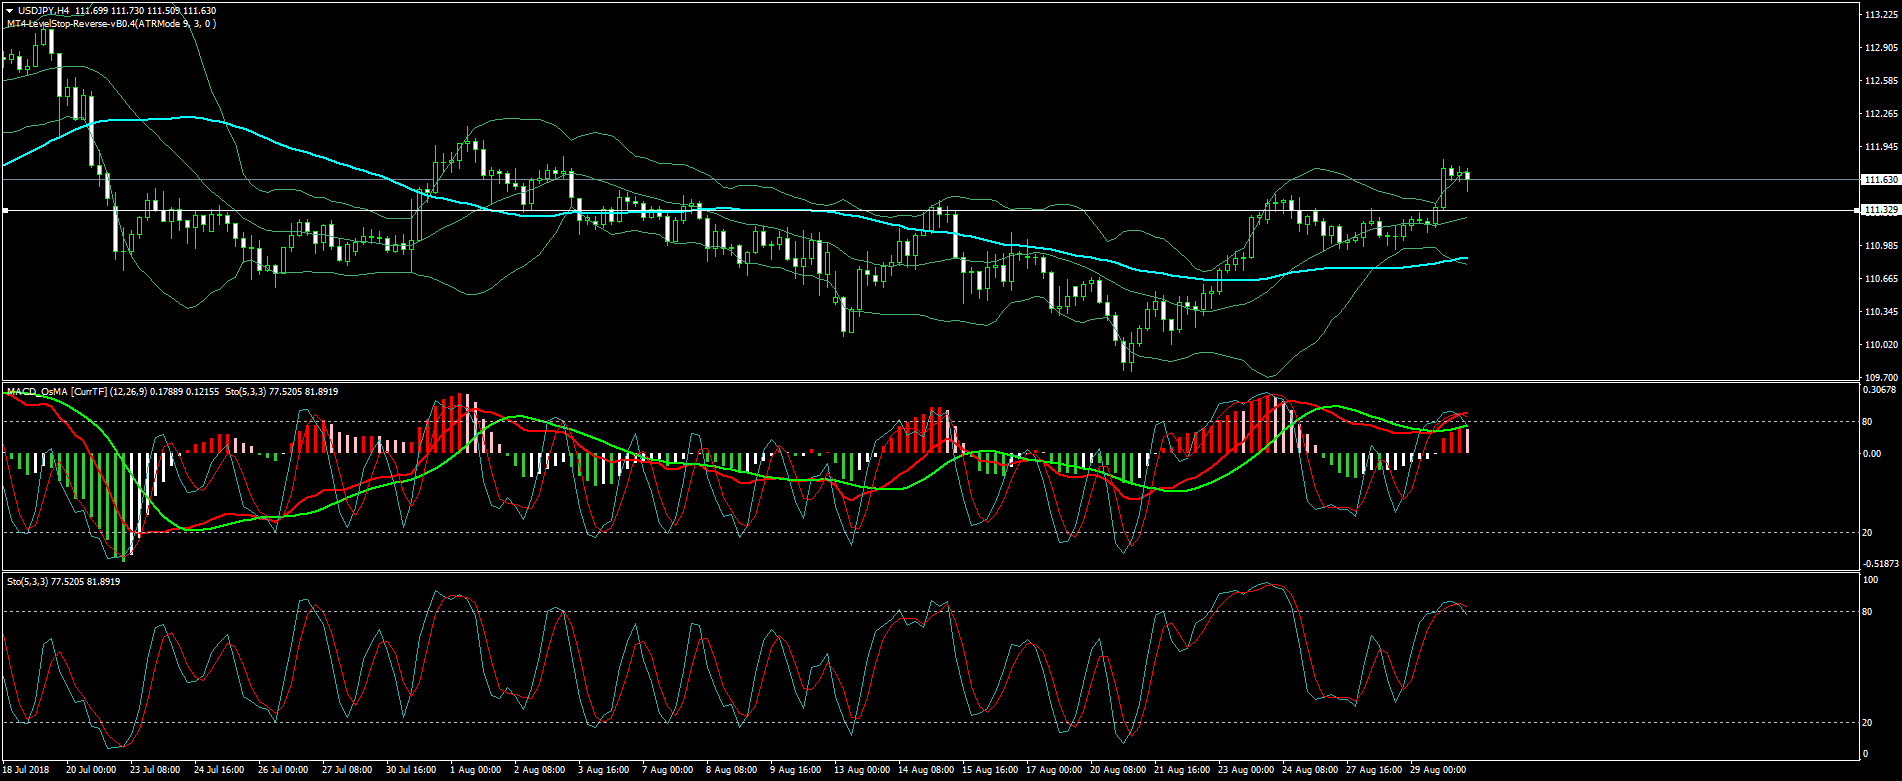
Task: Click the 110.665 price scale label
Action: pos(1881,279)
